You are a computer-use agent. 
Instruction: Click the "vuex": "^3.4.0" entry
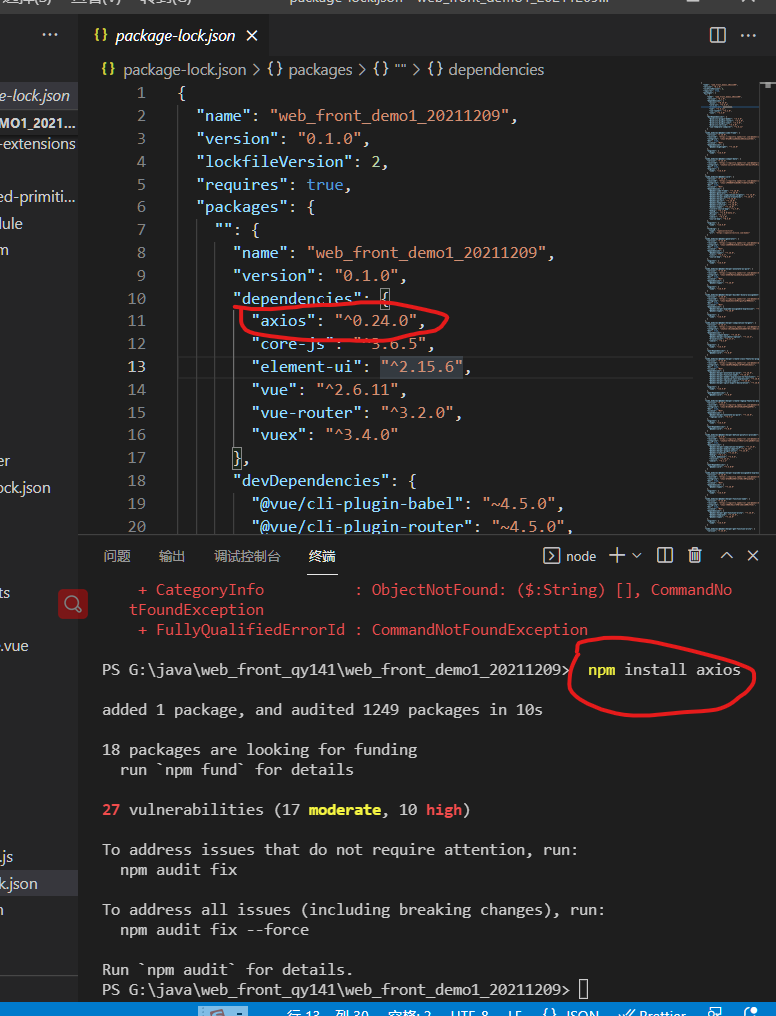pos(325,434)
